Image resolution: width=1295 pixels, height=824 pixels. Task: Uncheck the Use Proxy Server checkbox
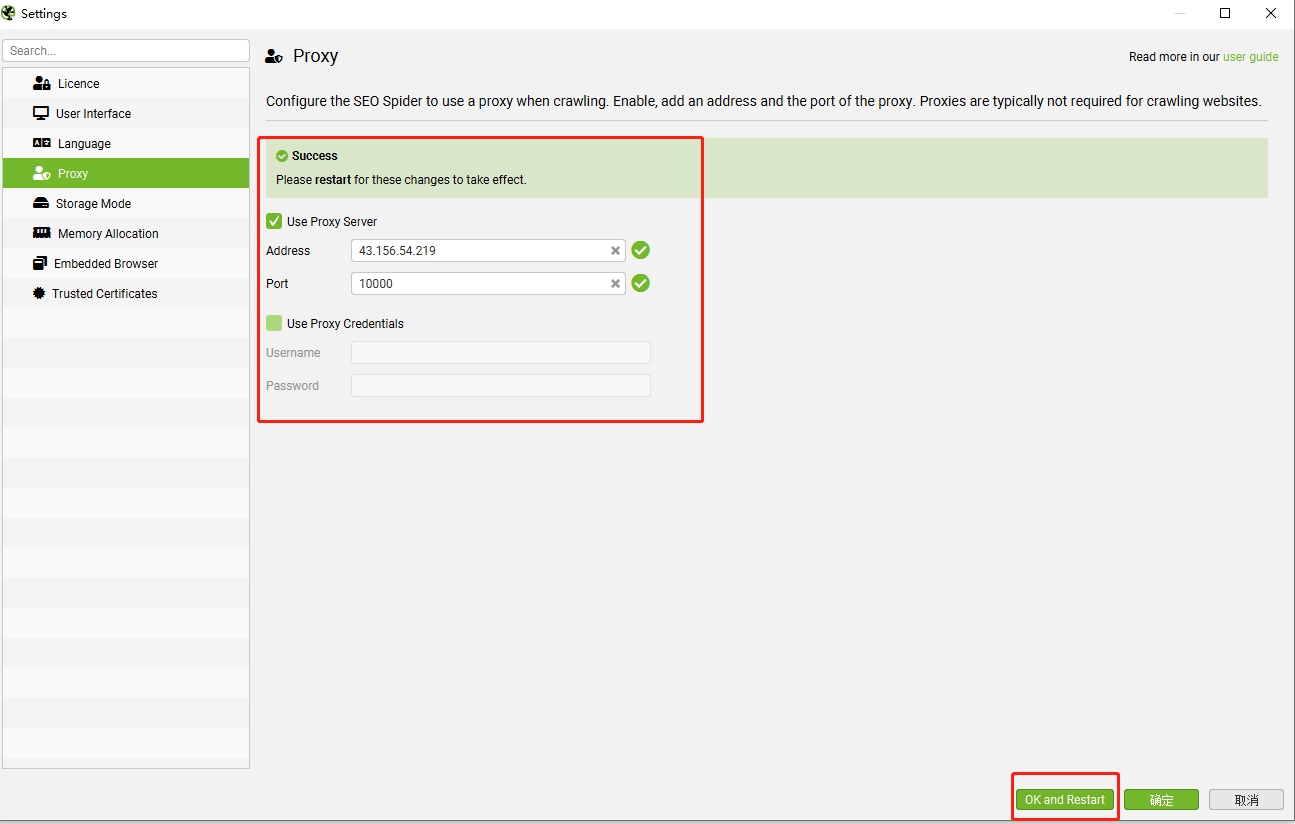(x=274, y=221)
